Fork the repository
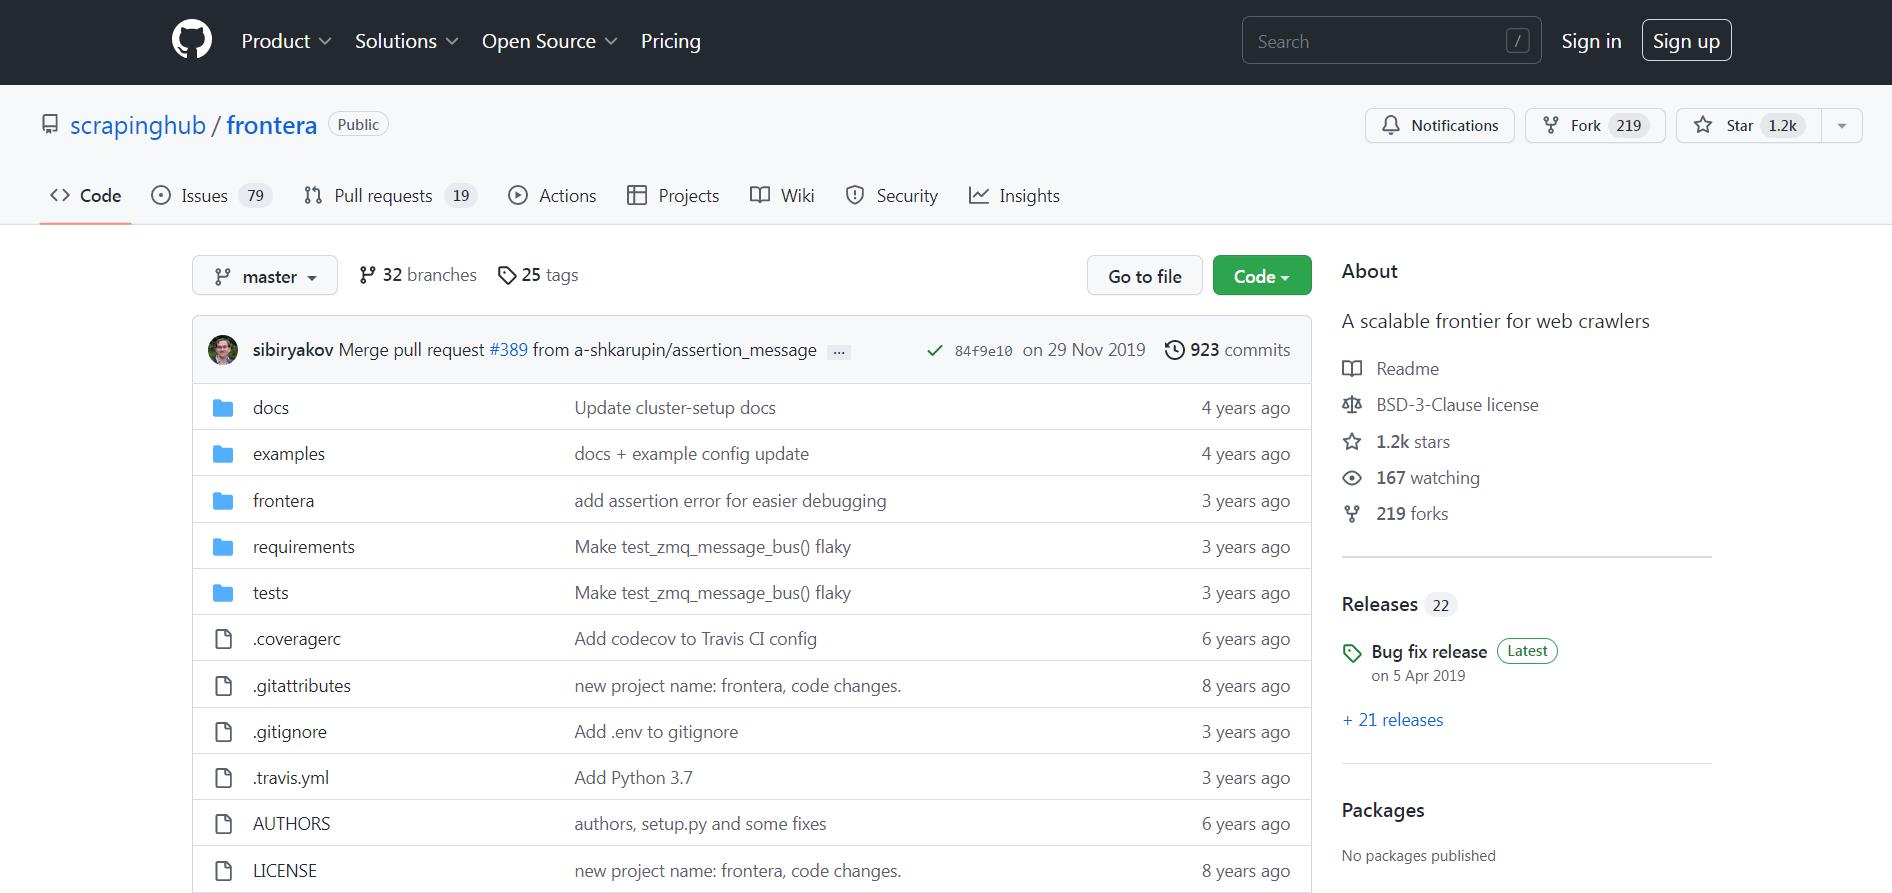The width and height of the screenshot is (1892, 893). coord(1595,125)
